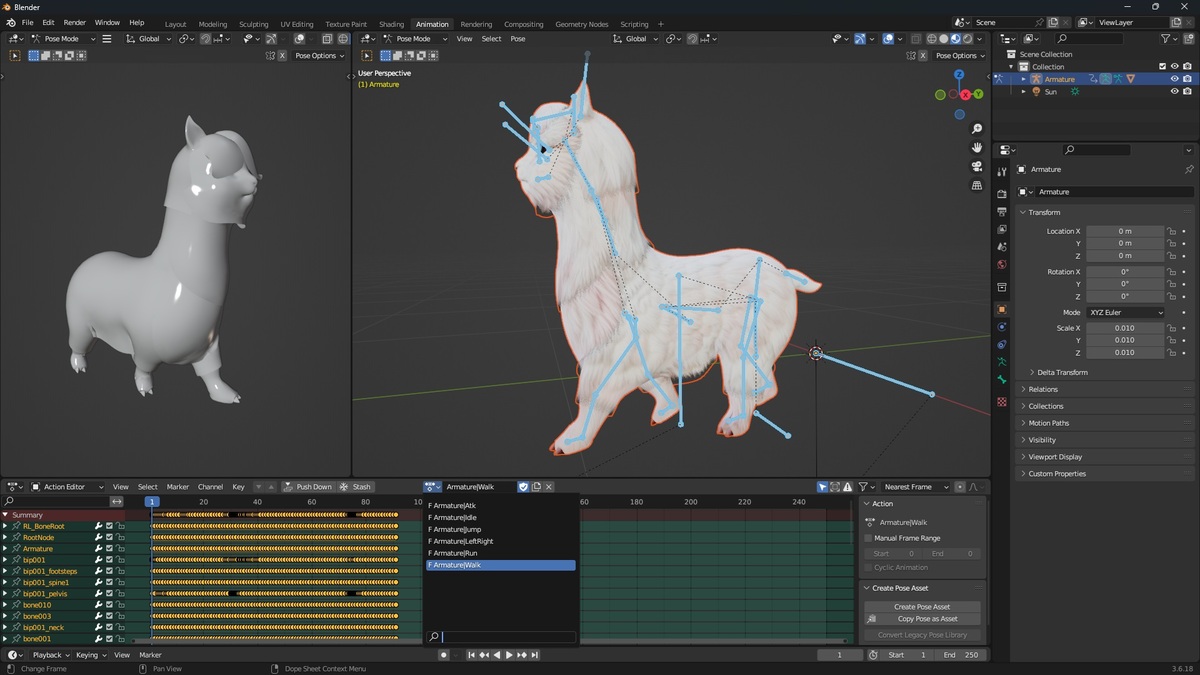Image resolution: width=1200 pixels, height=675 pixels.
Task: Toggle Manual Frame Range checkbox
Action: point(869,538)
